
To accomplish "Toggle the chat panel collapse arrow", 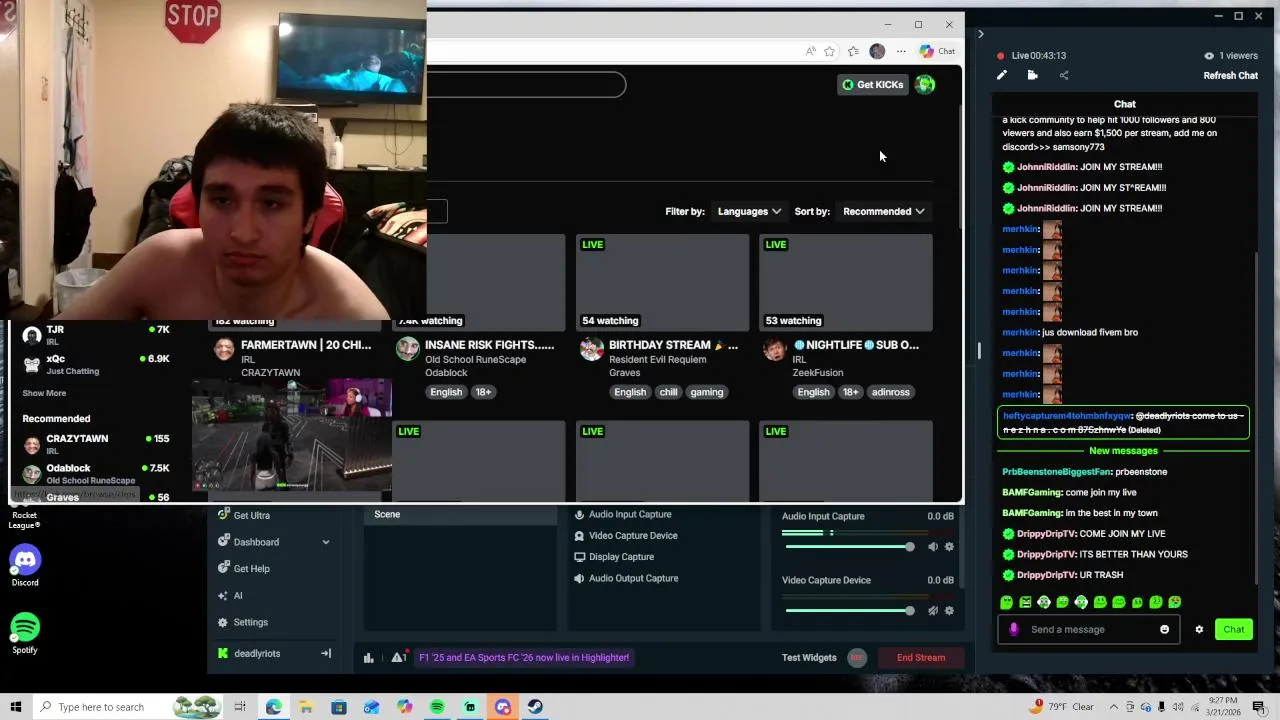I will [x=980, y=34].
